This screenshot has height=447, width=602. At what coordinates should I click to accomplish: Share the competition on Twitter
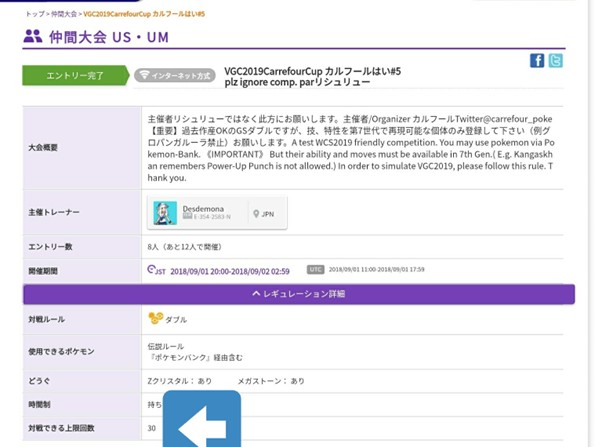pos(556,61)
